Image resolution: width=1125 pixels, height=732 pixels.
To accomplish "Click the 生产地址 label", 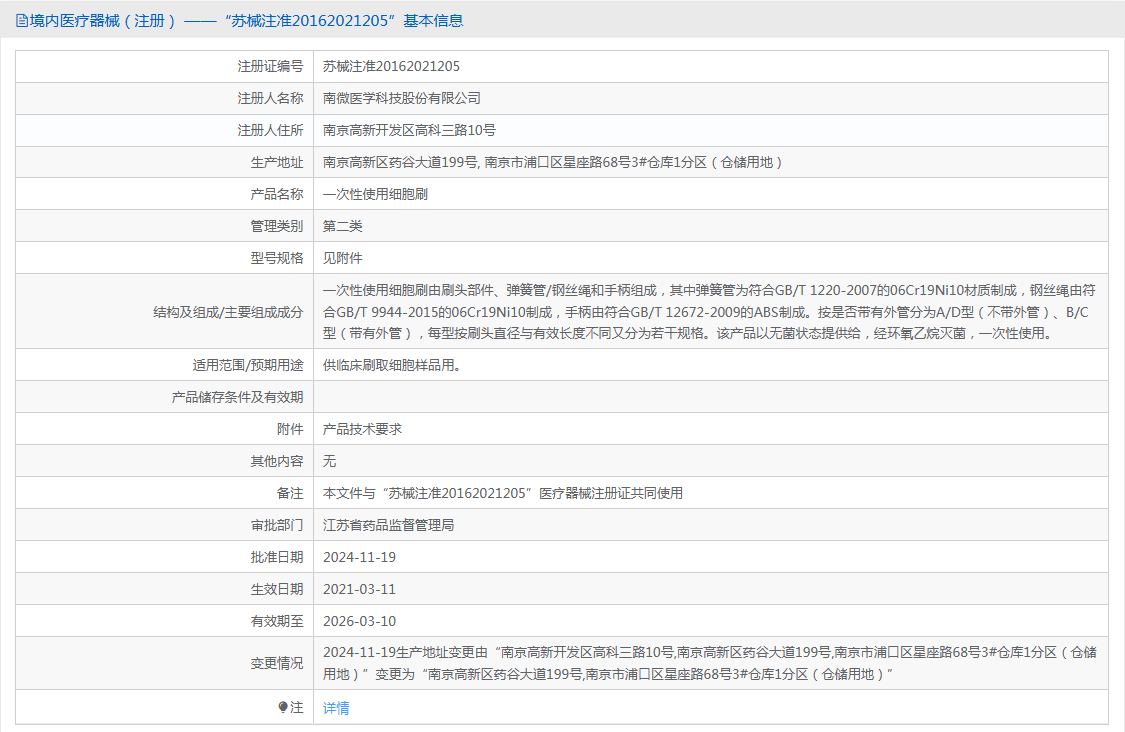I will click(277, 162).
